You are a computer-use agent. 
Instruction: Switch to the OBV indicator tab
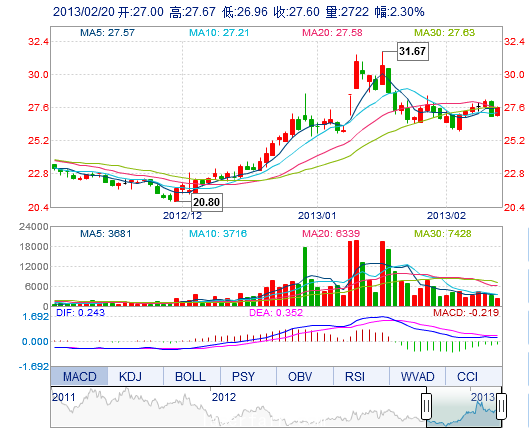click(300, 376)
